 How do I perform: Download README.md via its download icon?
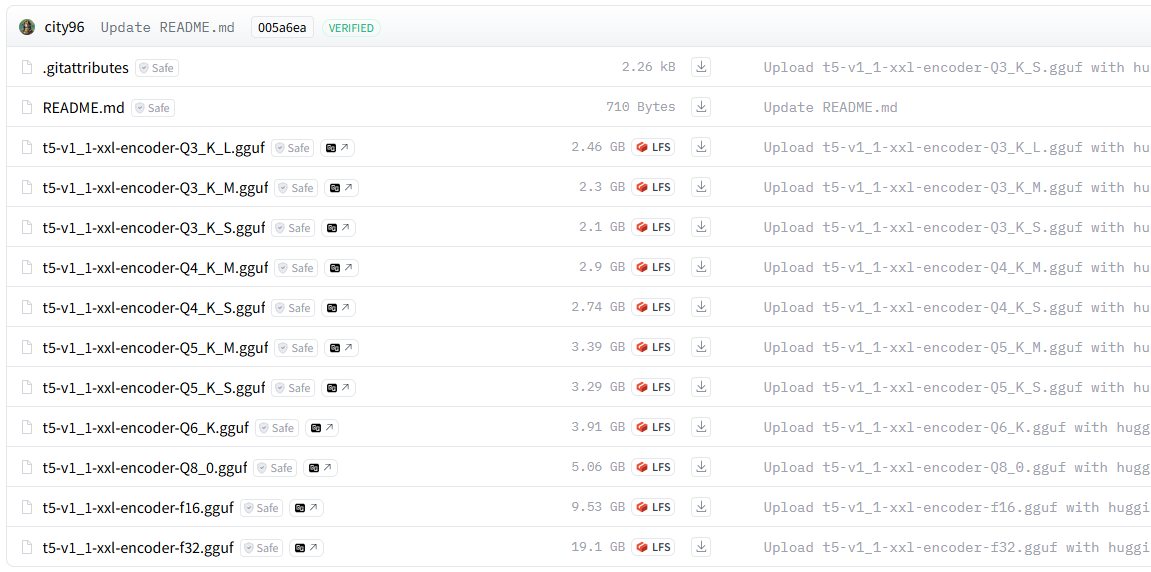point(701,107)
